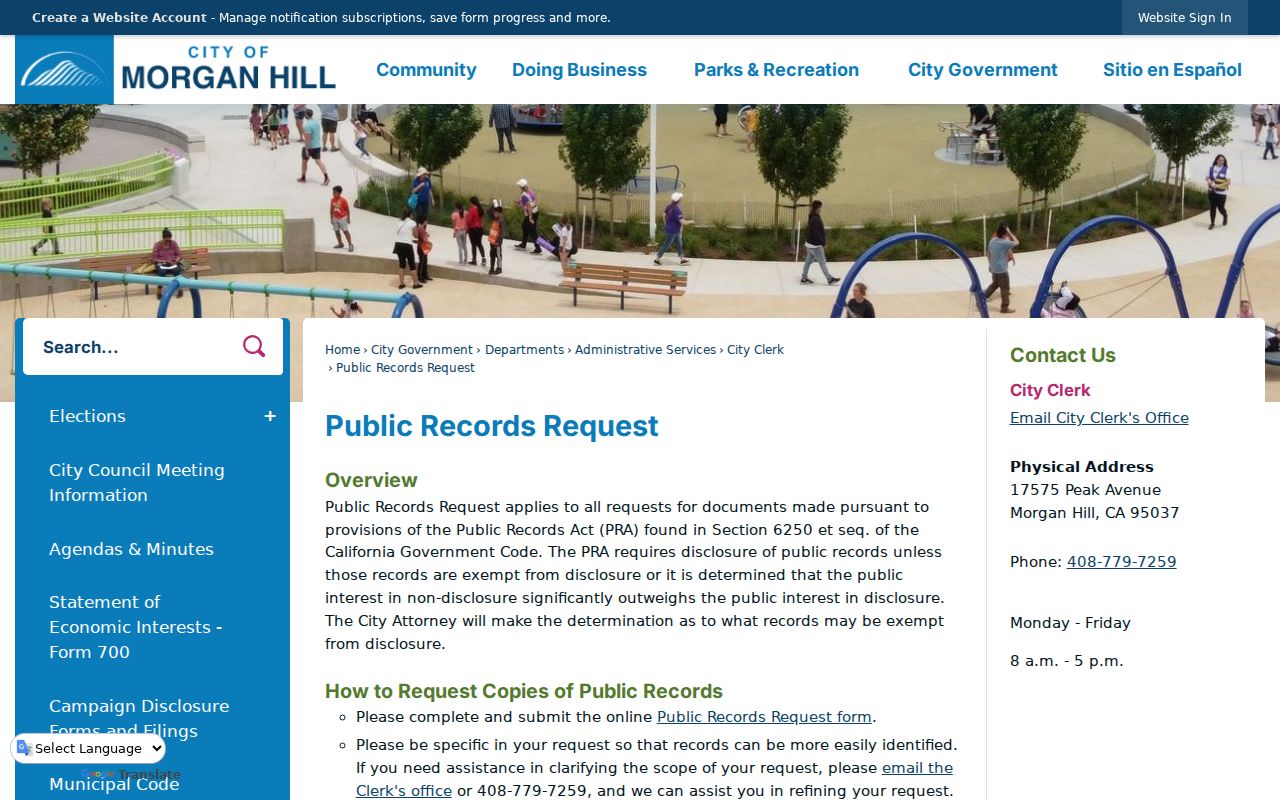
Task: Follow the Create a Website Account link
Action: [x=119, y=18]
